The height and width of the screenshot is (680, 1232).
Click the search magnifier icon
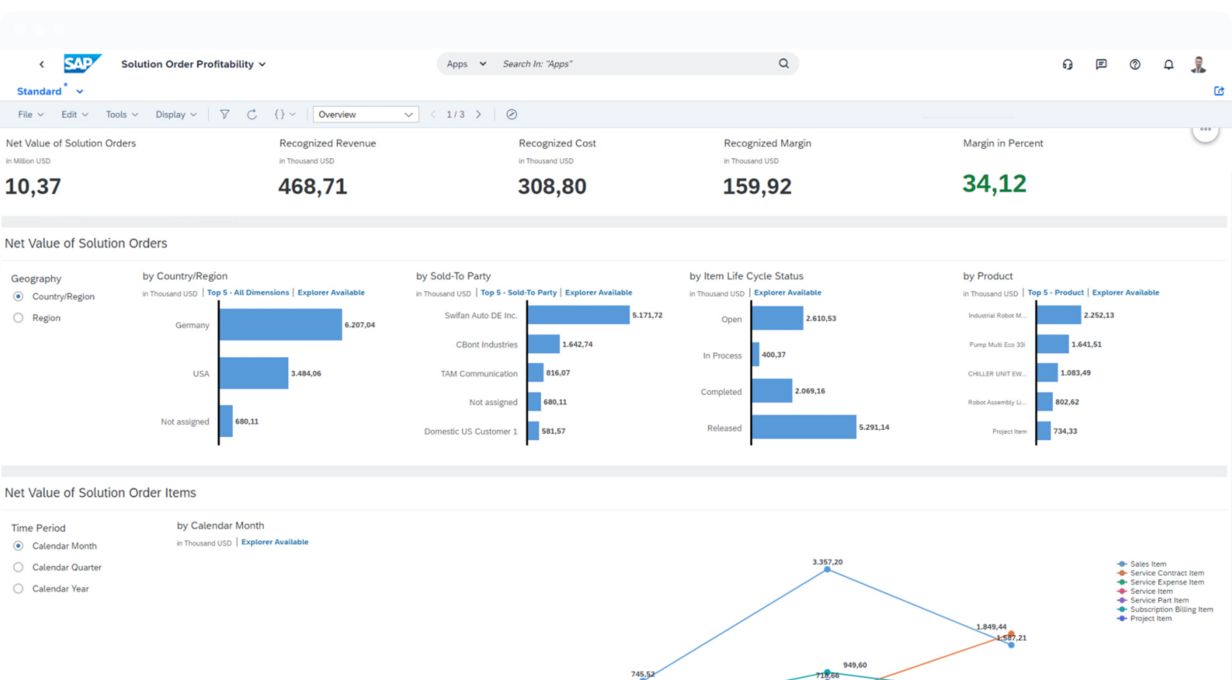coord(784,64)
